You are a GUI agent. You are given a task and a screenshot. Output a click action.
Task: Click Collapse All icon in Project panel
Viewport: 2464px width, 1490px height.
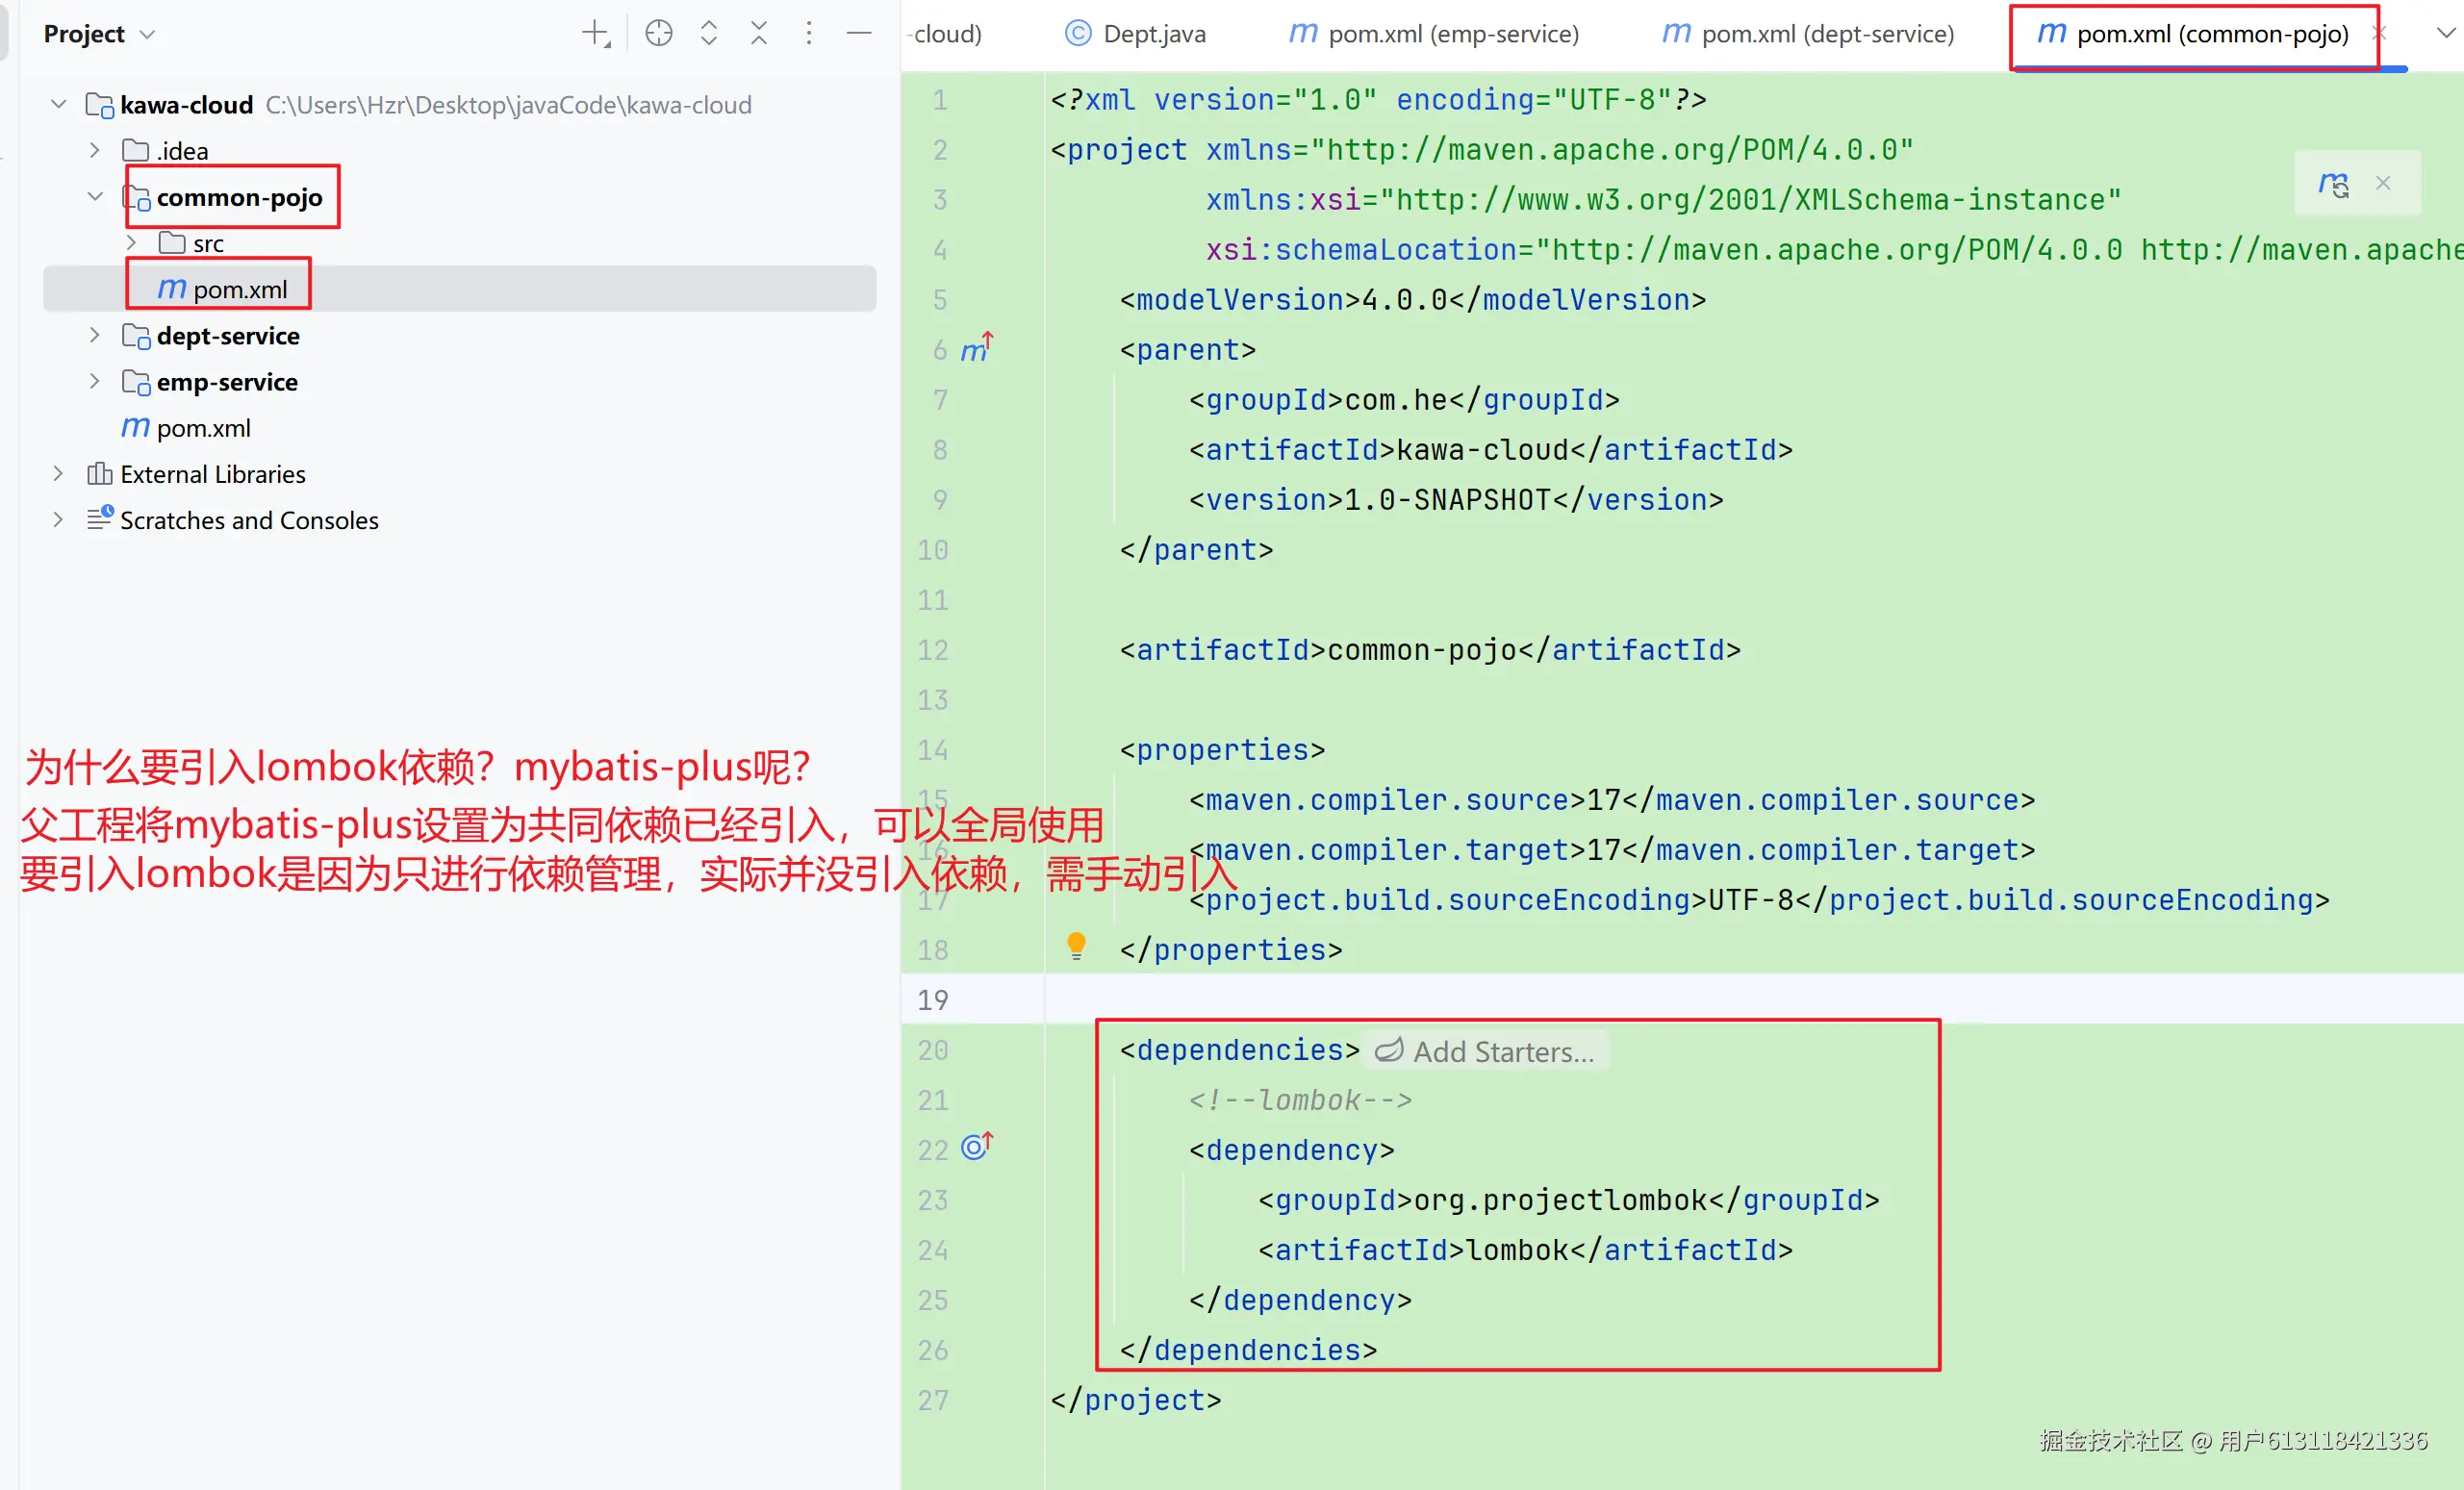pyautogui.click(x=759, y=34)
